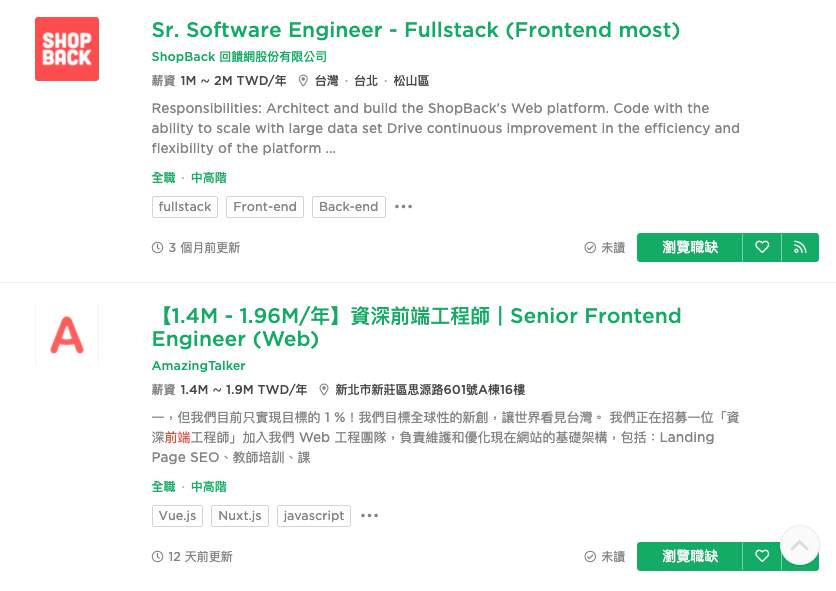Viewport: 836px width, 591px height.
Task: Click the scroll-to-top arrow button
Action: coord(799,545)
